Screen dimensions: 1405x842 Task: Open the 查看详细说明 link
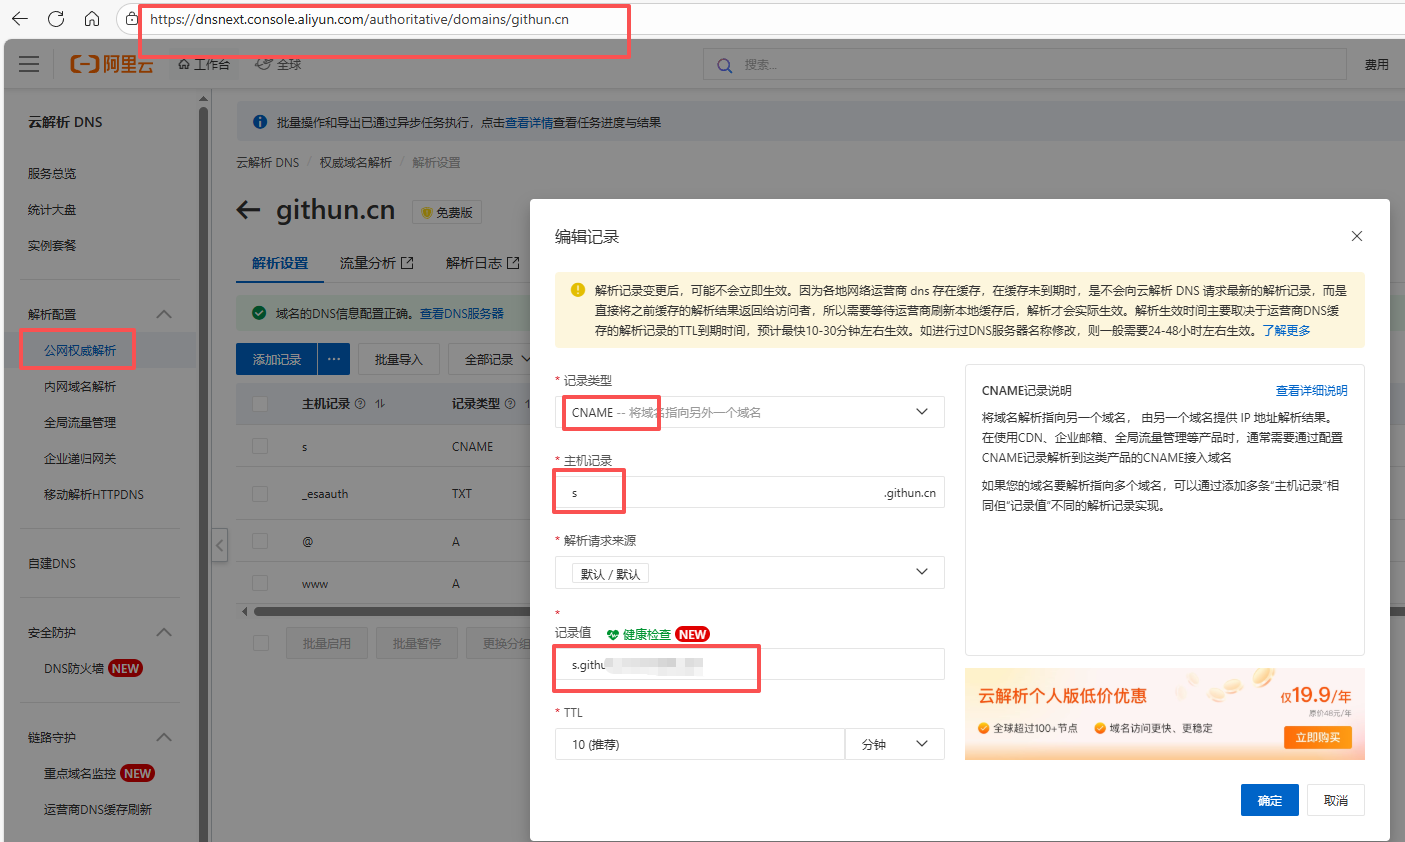[1311, 390]
